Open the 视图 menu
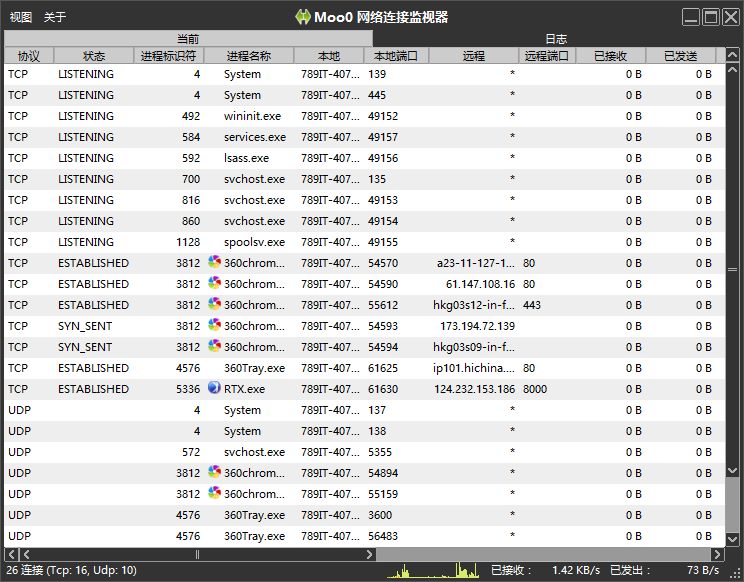Screen dimensions: 744x582 click(x=21, y=18)
